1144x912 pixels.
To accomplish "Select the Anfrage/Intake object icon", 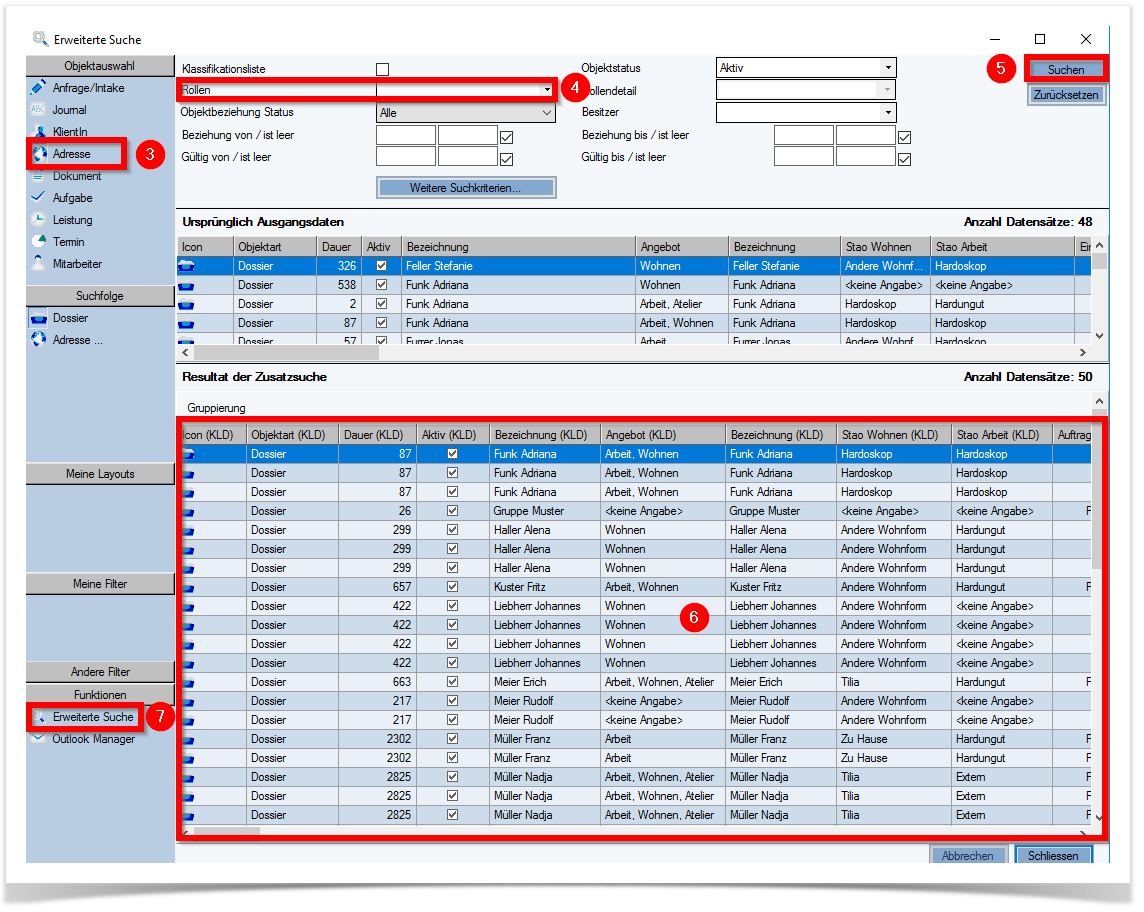I will coord(39,88).
